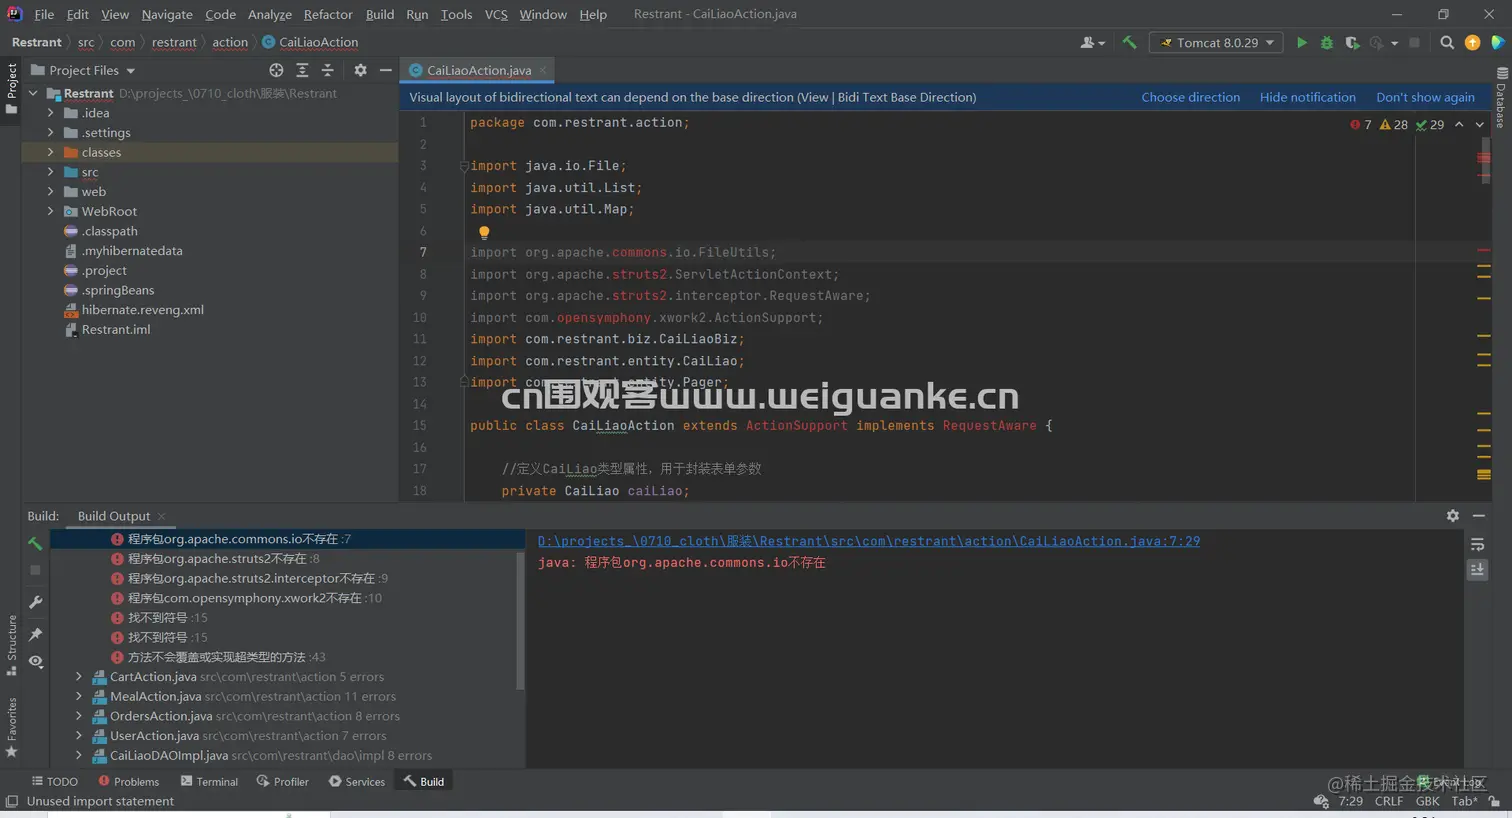This screenshot has height=818, width=1512.
Task: Toggle soft-wrap in build output
Action: pyautogui.click(x=1477, y=544)
